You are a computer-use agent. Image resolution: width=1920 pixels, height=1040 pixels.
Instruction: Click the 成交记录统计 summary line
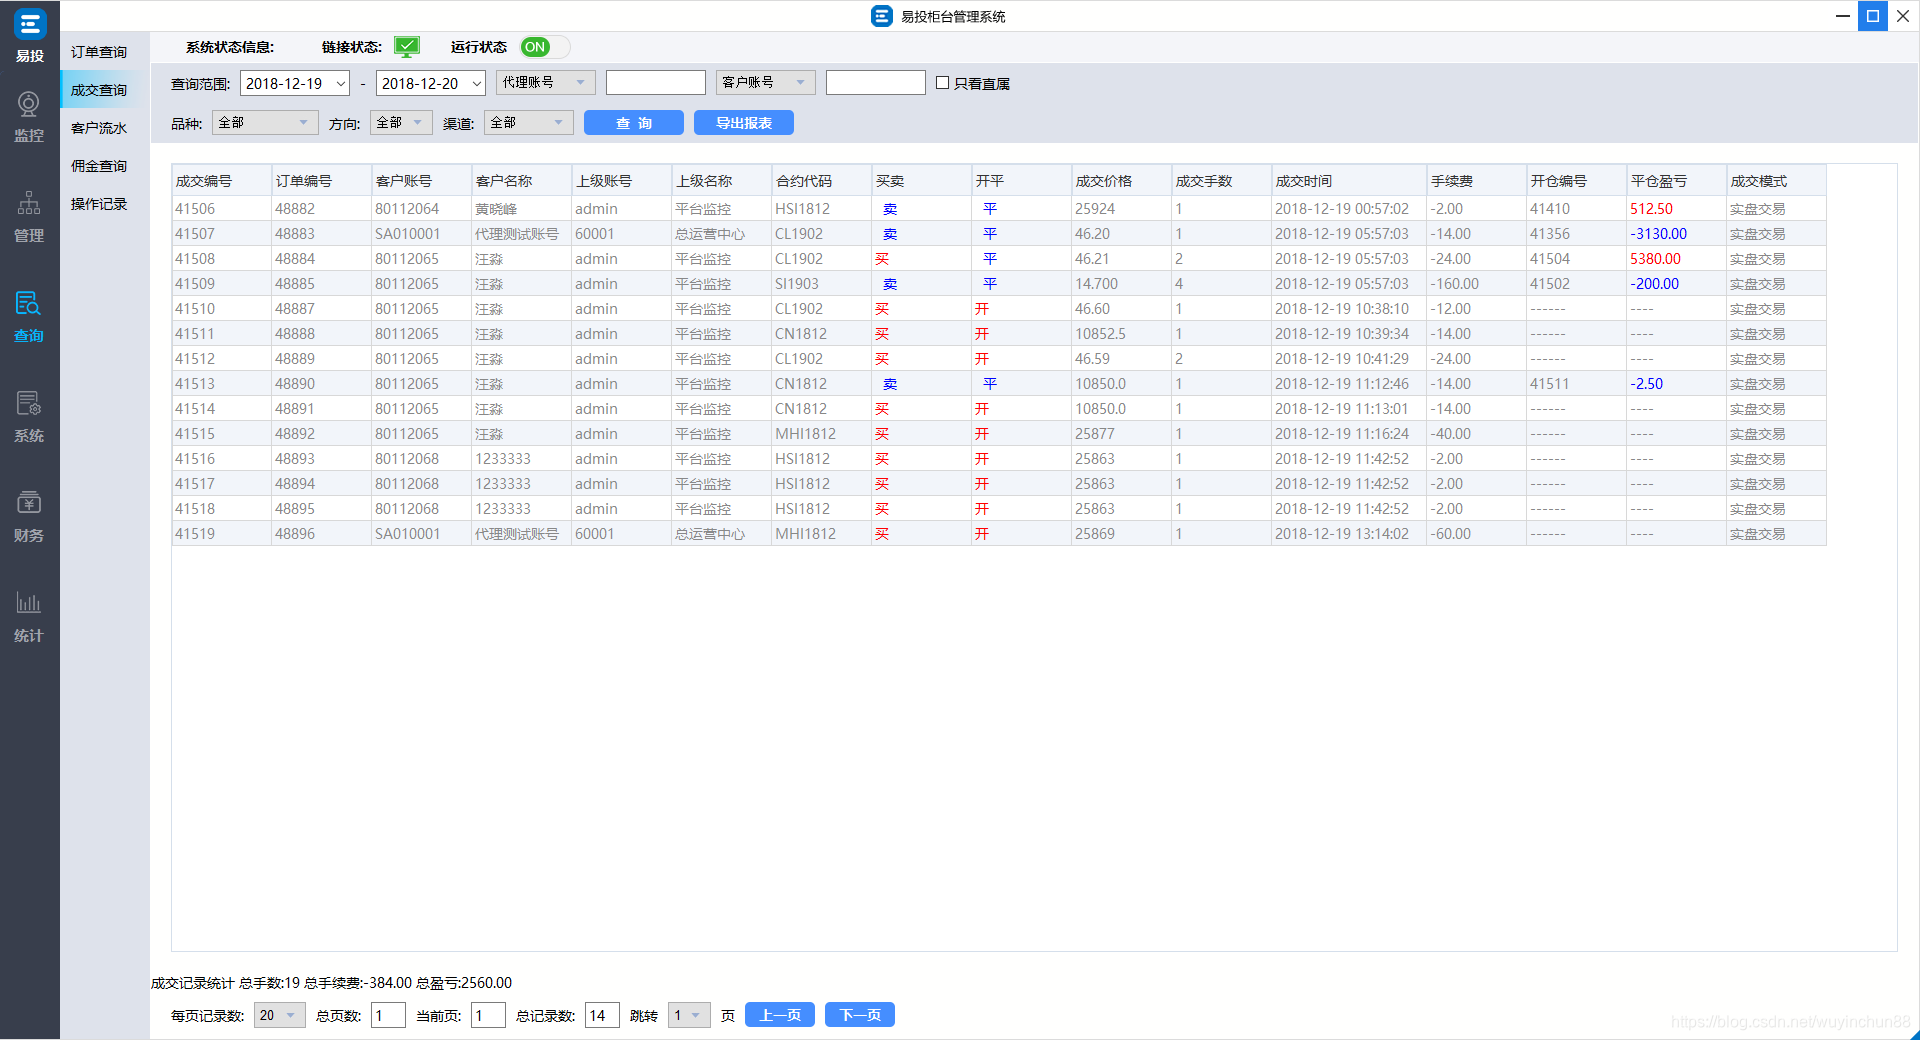pyautogui.click(x=331, y=983)
